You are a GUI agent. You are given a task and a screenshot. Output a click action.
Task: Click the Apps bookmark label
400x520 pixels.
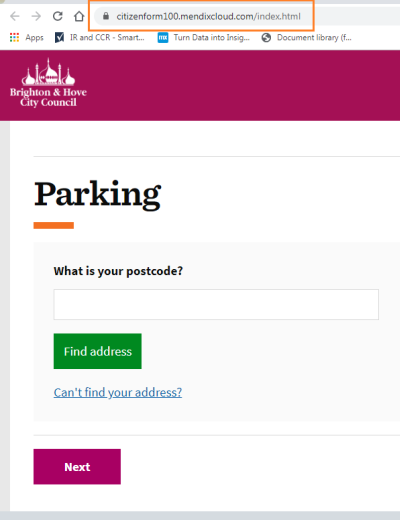click(x=34, y=38)
